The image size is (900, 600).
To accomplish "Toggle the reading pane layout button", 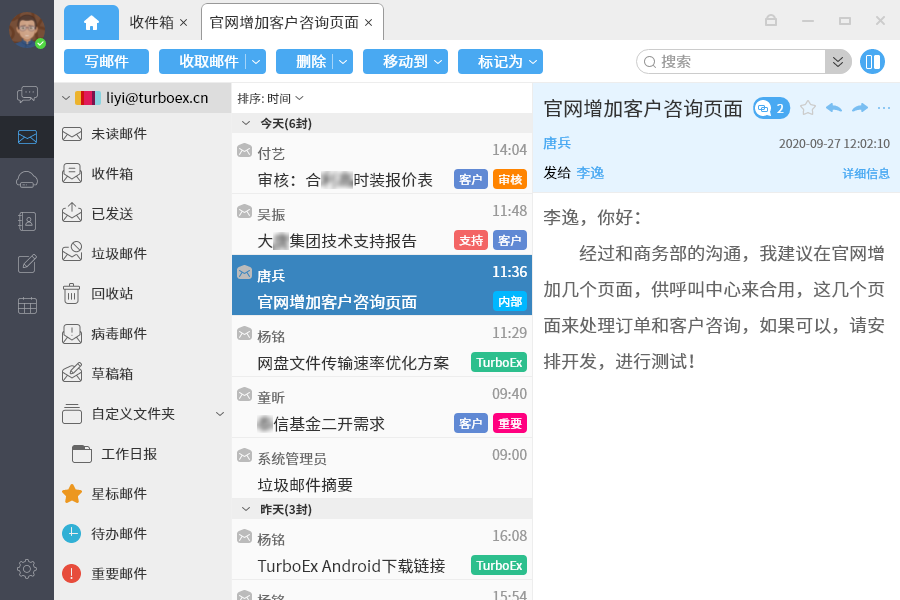I will pos(872,62).
